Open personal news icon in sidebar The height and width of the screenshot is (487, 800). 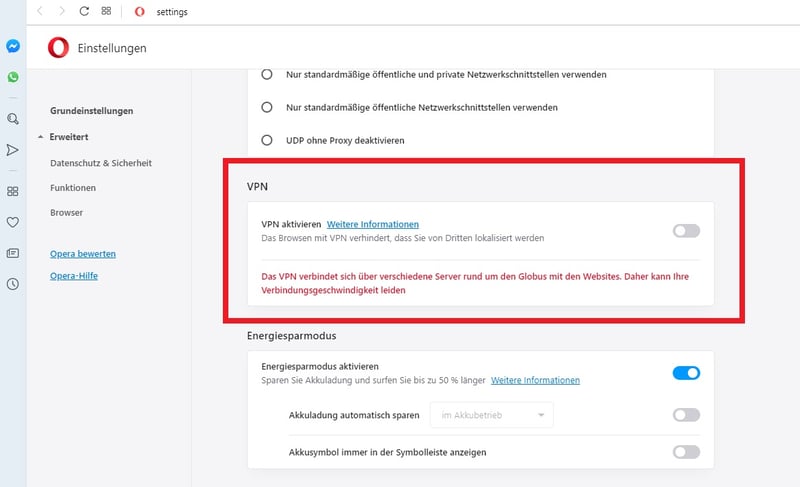(x=13, y=253)
